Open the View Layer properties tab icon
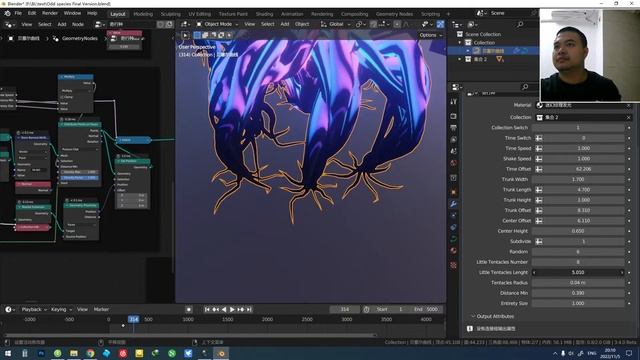Screen dimensions: 640x360 point(453,140)
